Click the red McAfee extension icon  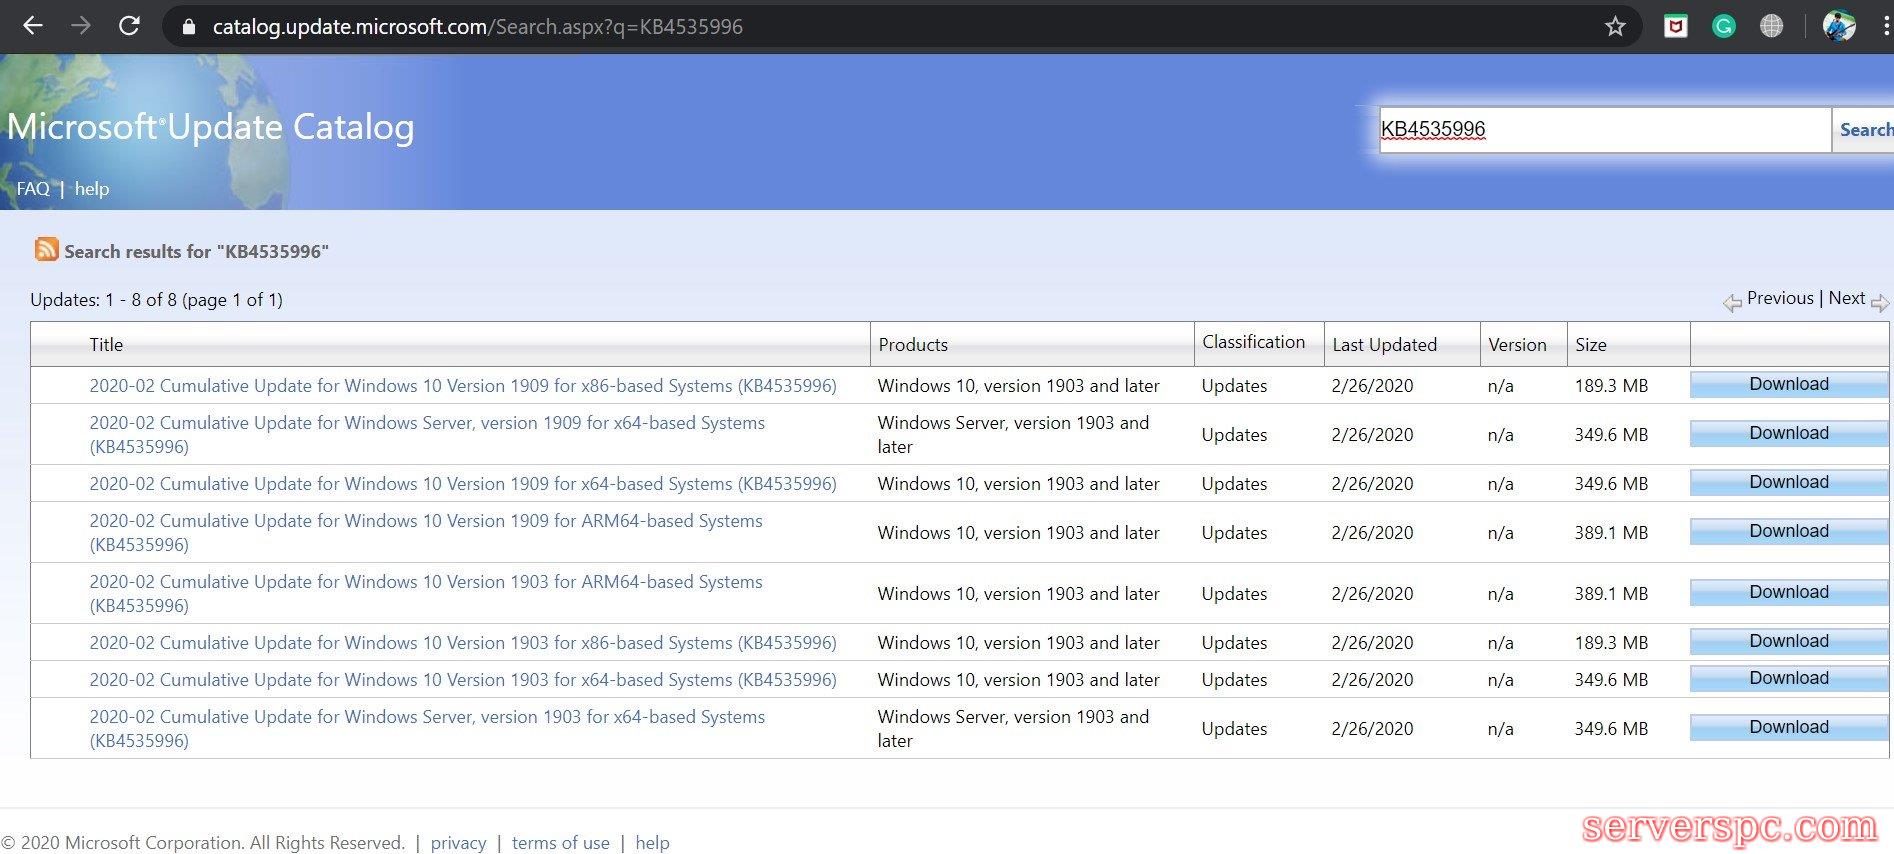click(1676, 27)
